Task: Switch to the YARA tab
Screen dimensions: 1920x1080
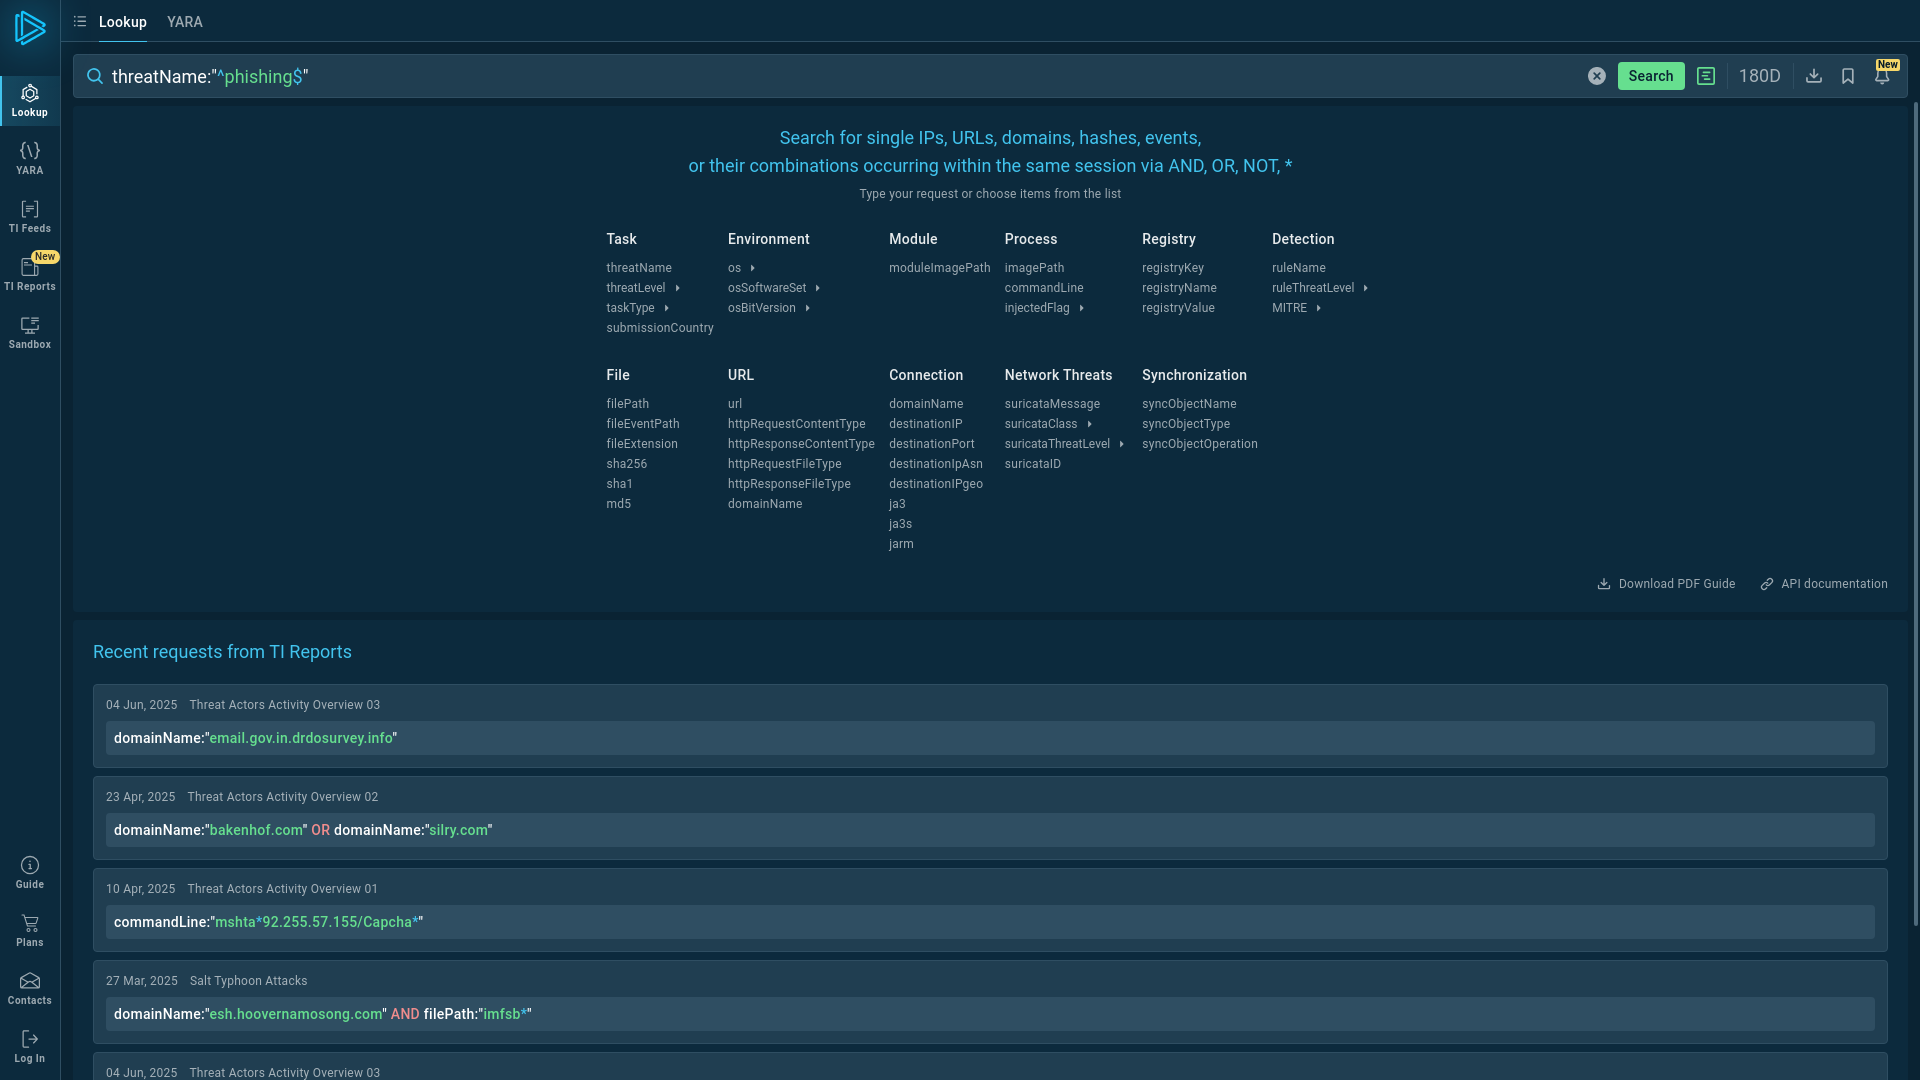Action: pos(185,22)
